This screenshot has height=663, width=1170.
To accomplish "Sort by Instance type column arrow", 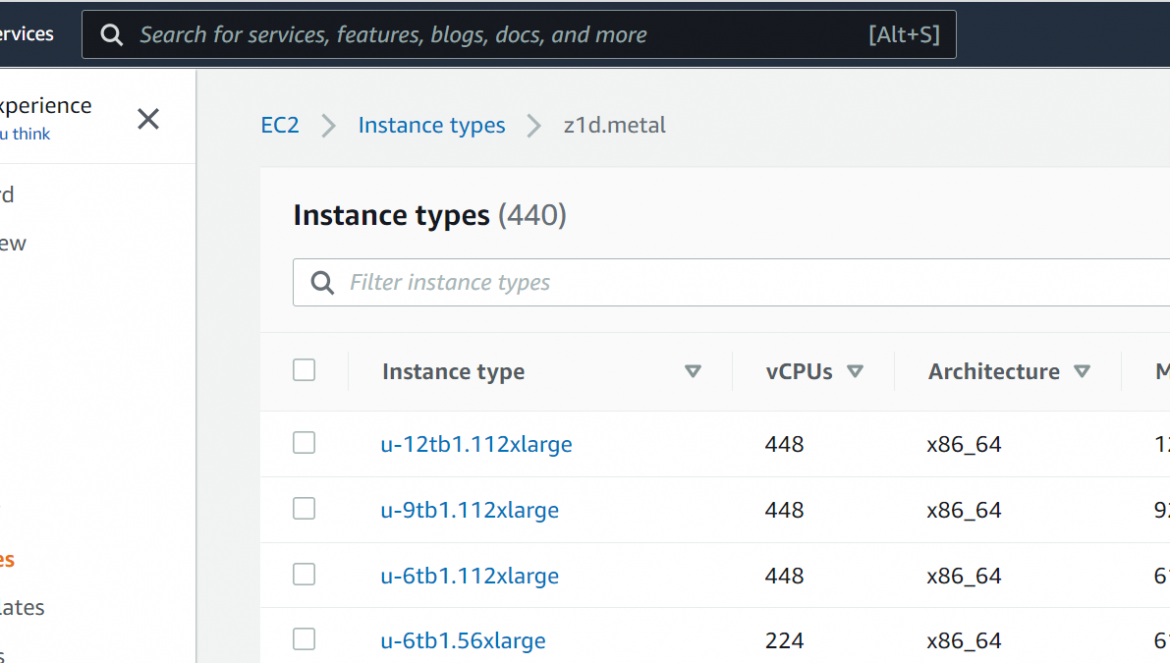I will click(692, 371).
